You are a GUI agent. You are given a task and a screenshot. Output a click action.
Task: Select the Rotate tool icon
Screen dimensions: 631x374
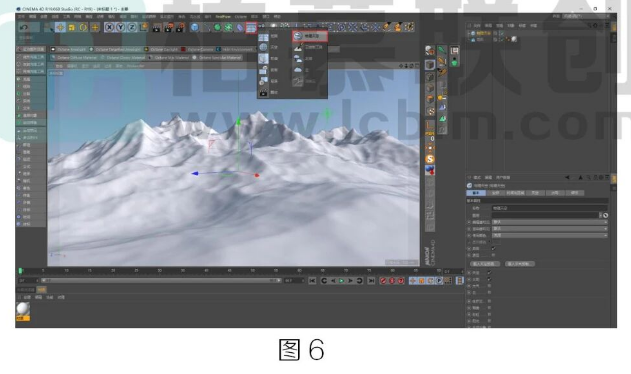coord(83,27)
